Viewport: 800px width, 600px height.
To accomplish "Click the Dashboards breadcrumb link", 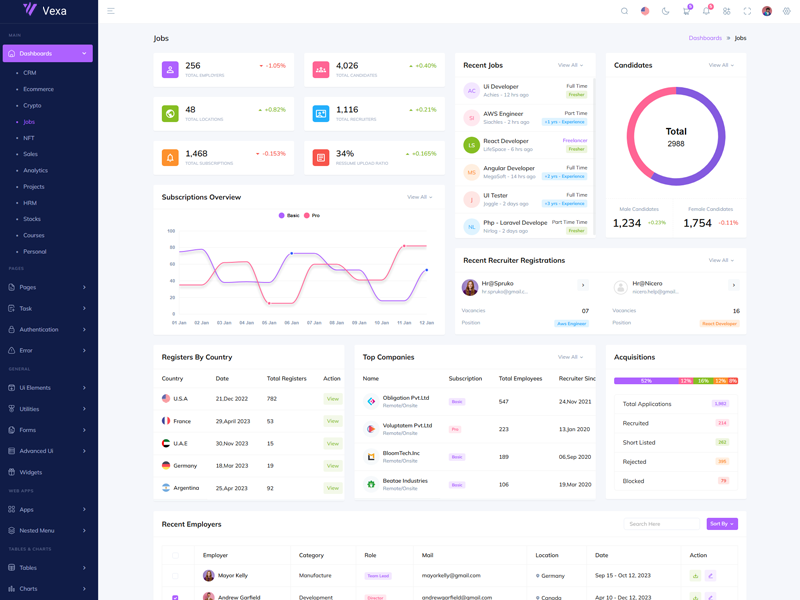I will point(705,38).
